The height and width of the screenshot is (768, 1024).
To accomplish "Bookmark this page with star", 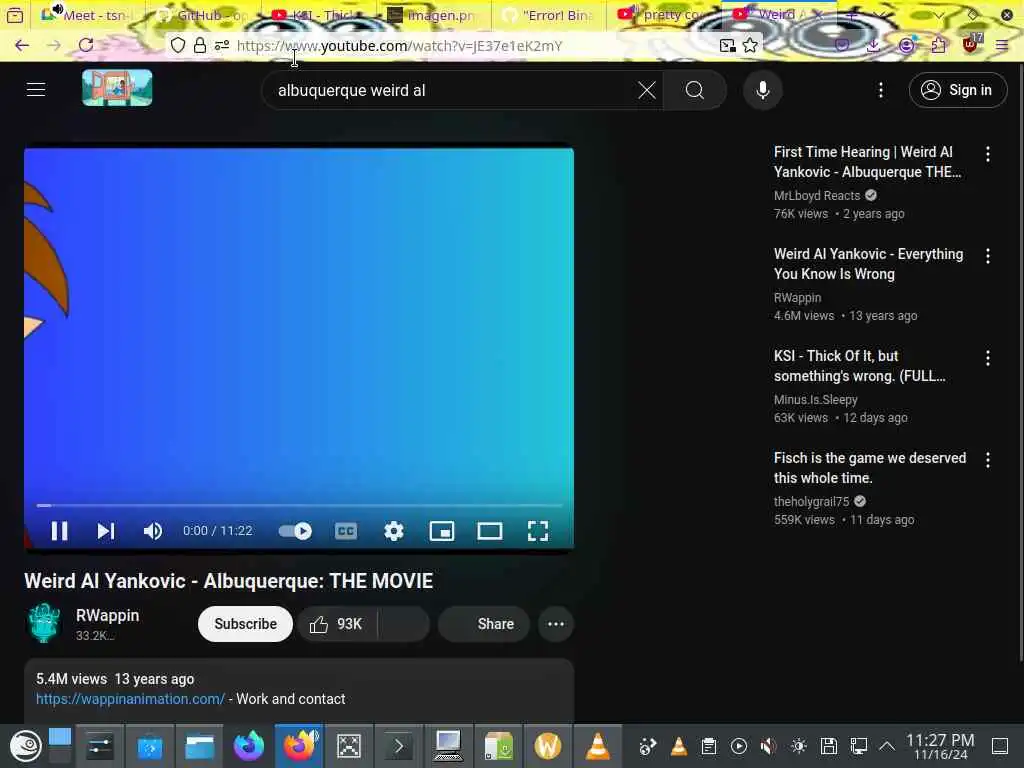I will click(750, 45).
